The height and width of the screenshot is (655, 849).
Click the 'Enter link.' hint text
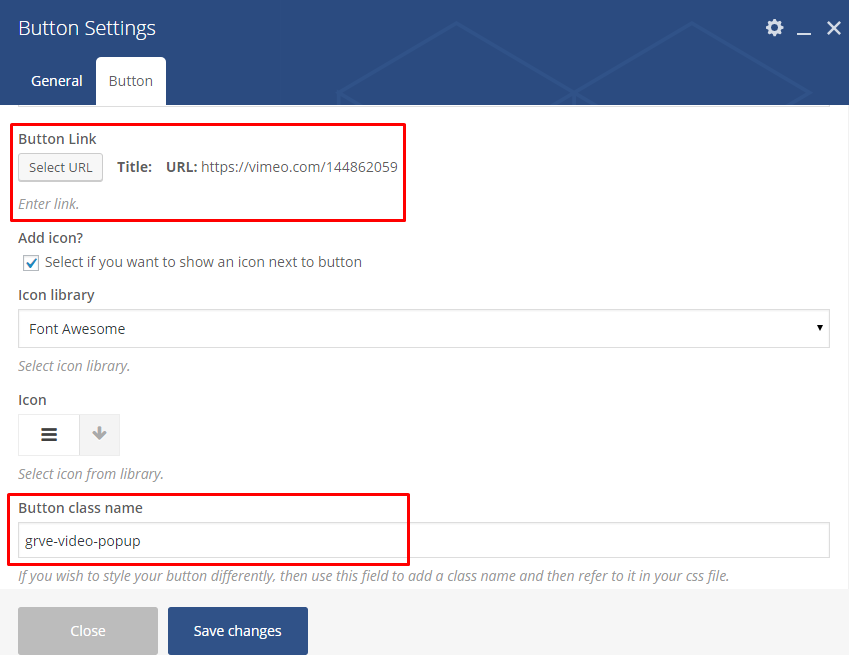click(x=49, y=204)
